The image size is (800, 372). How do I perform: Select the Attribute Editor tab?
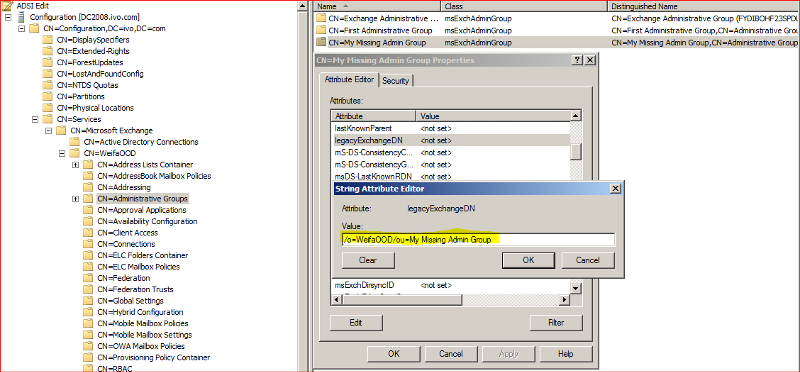click(x=349, y=80)
